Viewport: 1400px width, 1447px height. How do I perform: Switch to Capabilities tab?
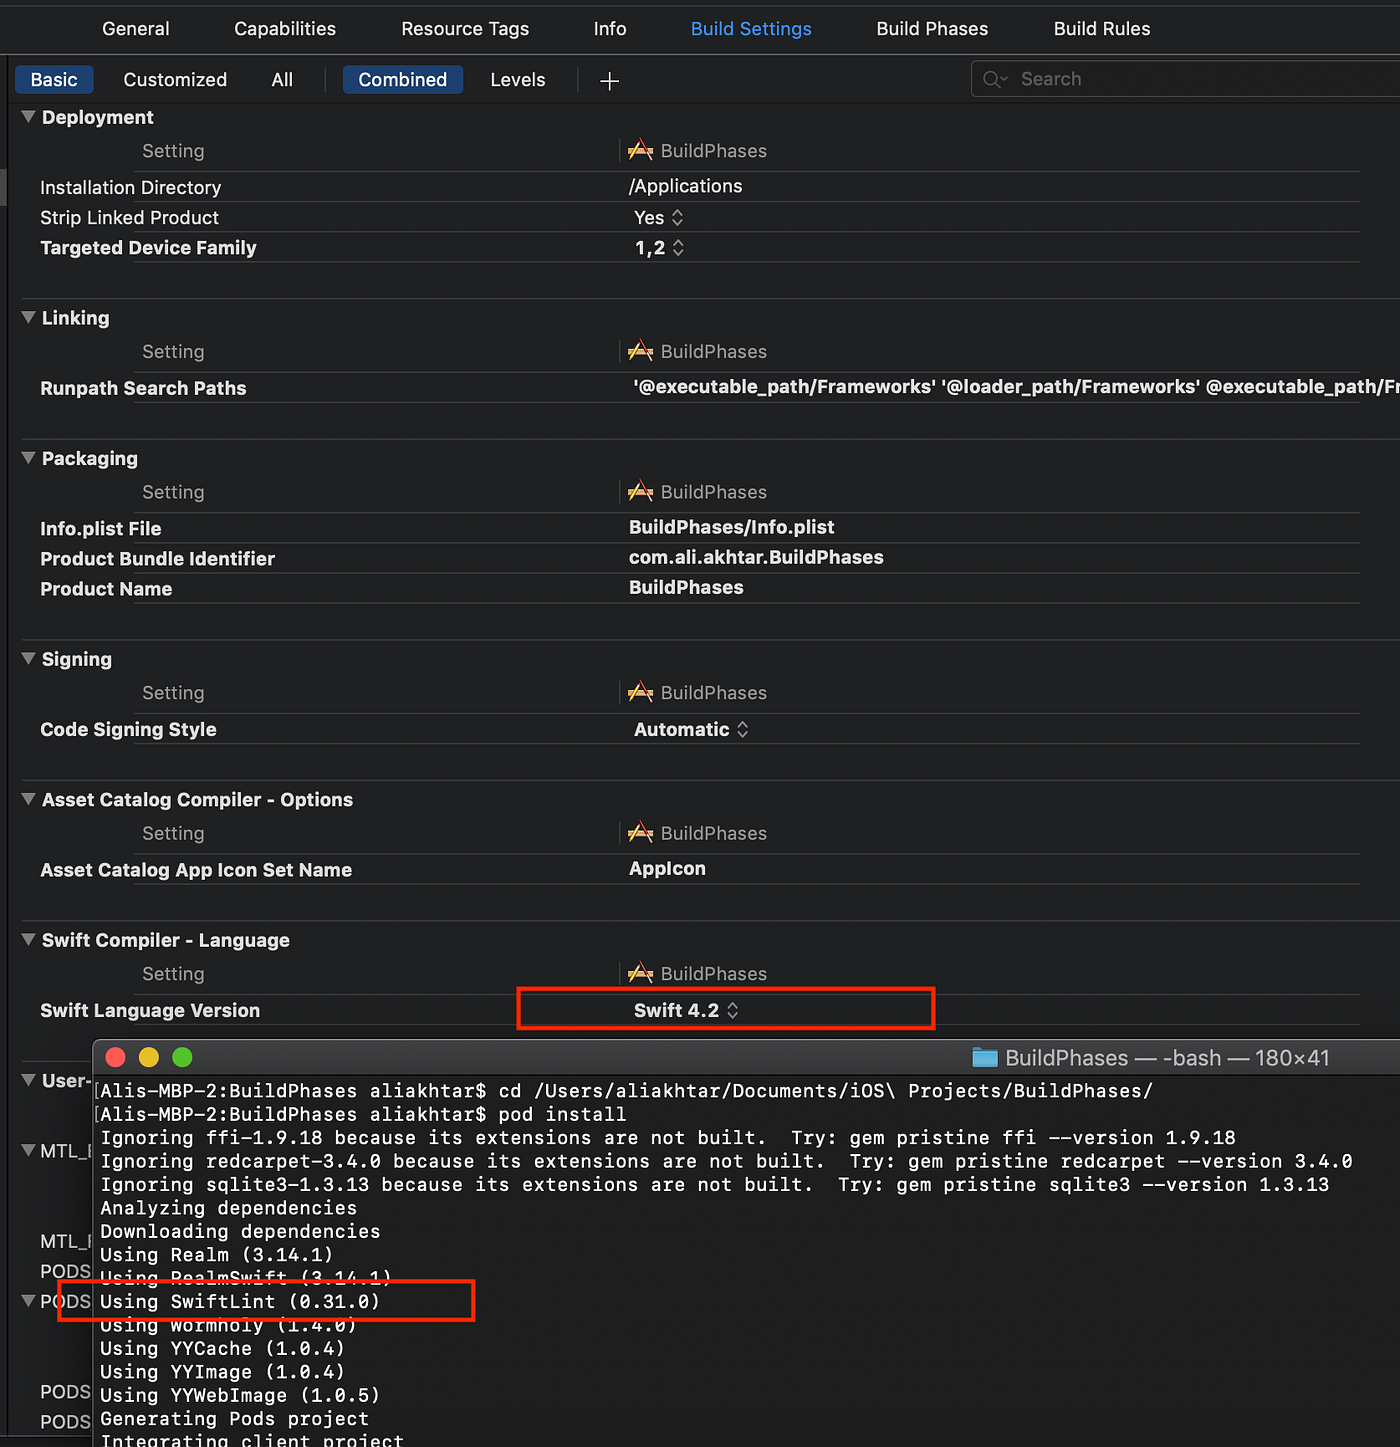[285, 29]
